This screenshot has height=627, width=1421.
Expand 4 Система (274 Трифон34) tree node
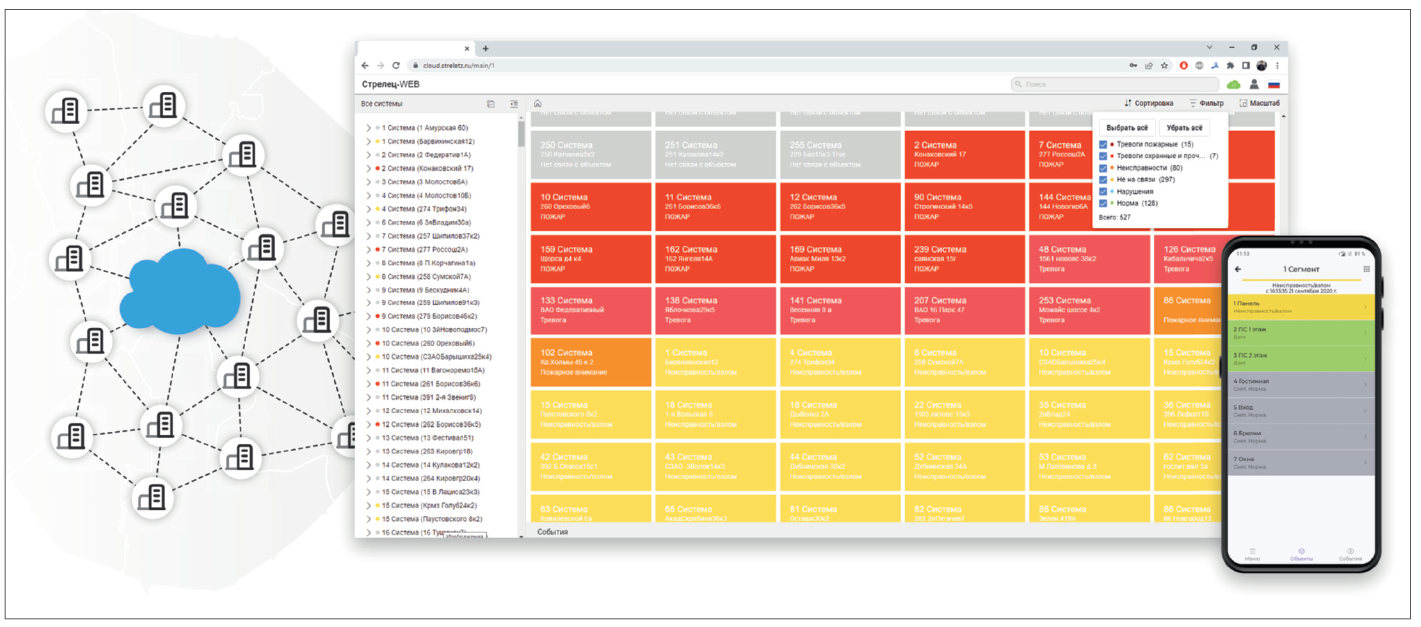tap(368, 209)
